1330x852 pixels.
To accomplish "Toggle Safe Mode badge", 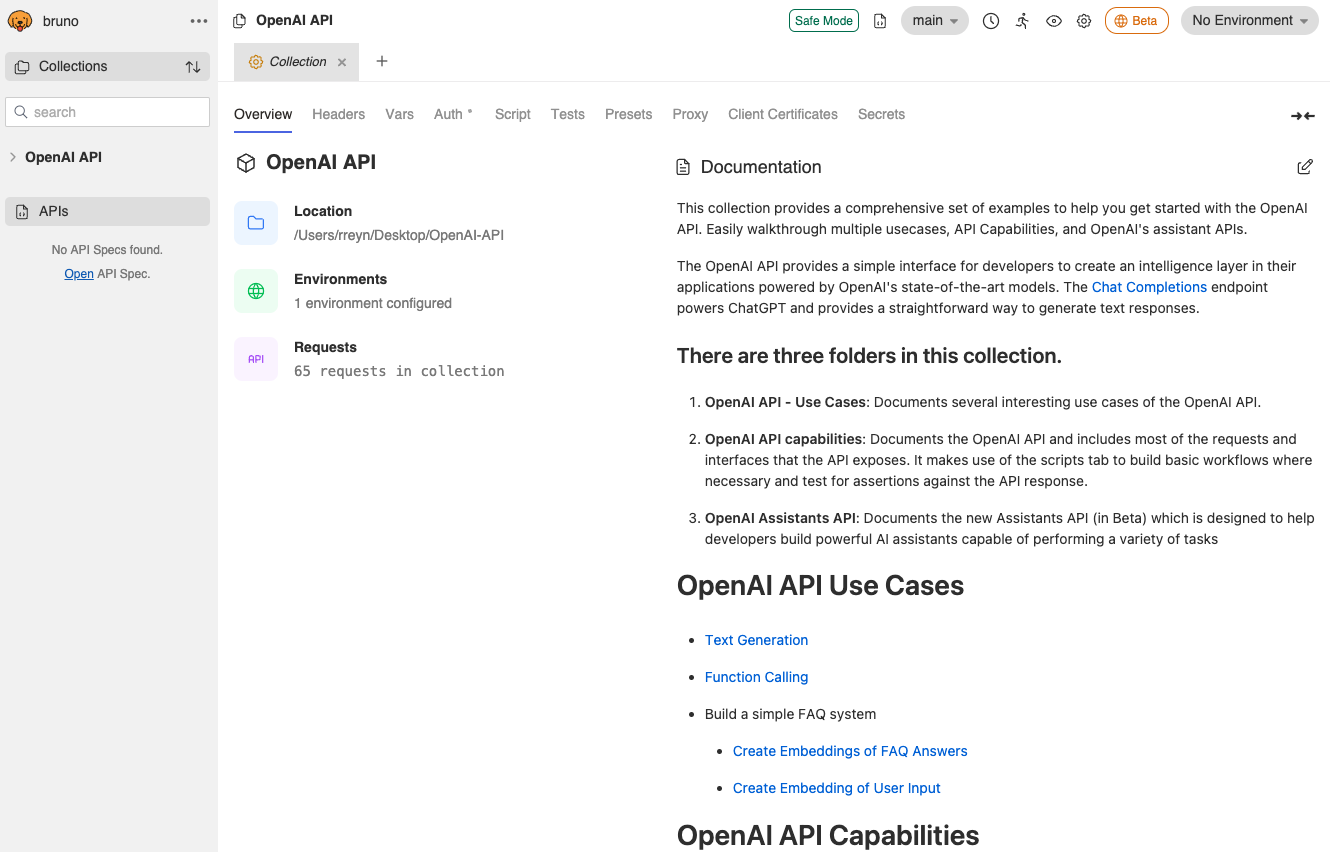I will [823, 20].
